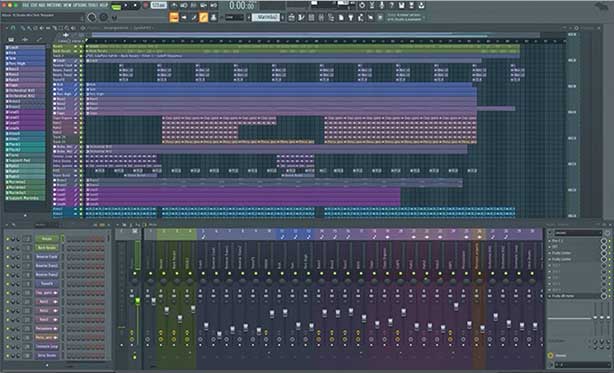Image resolution: width=614 pixels, height=373 pixels.
Task: Select the Metal_gend channel button
Action: coord(47,337)
